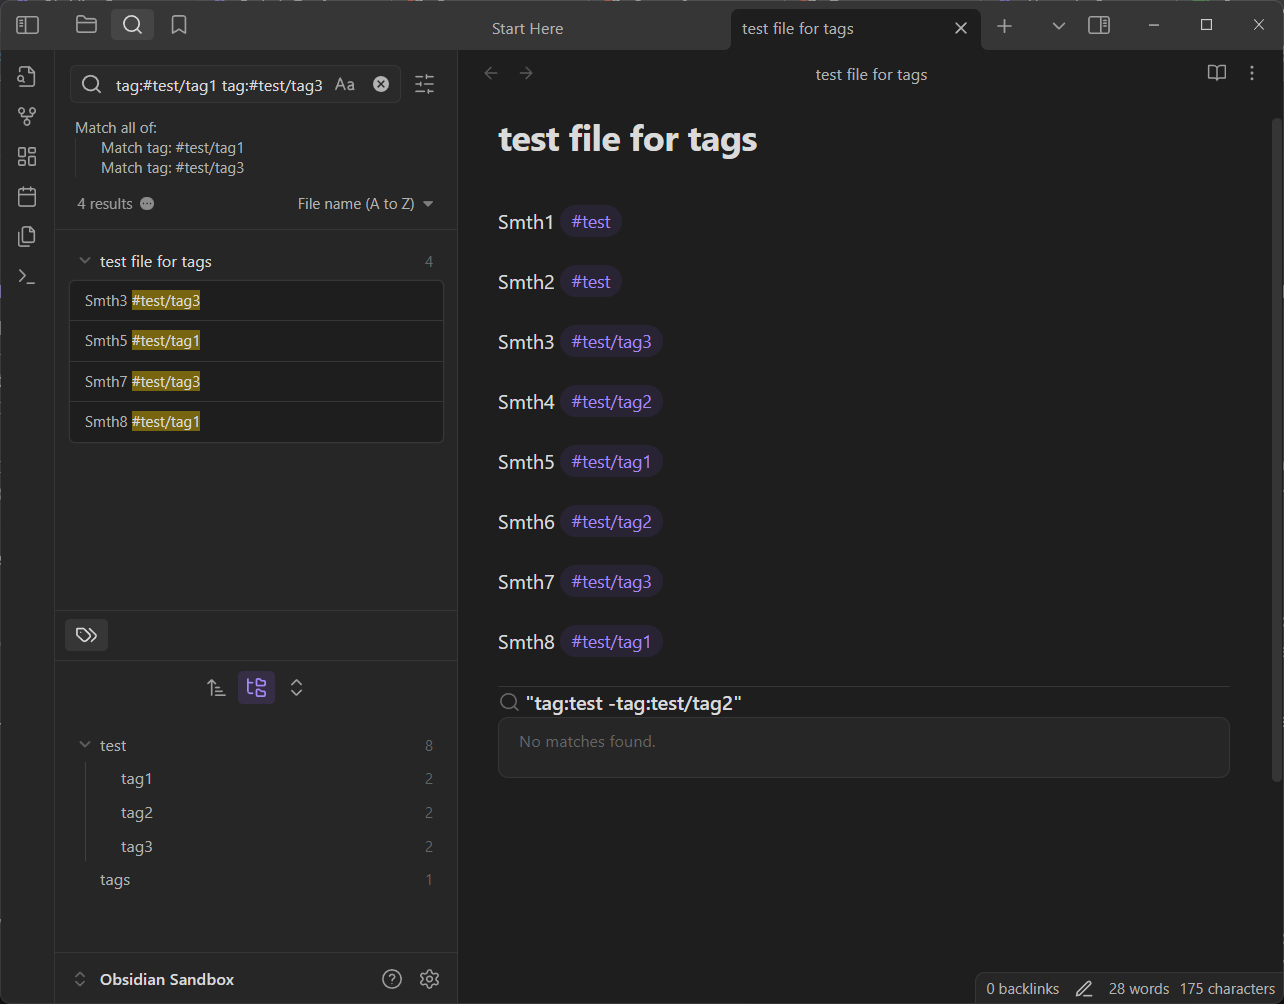Toggle Match case Aa button
The image size is (1284, 1004).
(345, 85)
